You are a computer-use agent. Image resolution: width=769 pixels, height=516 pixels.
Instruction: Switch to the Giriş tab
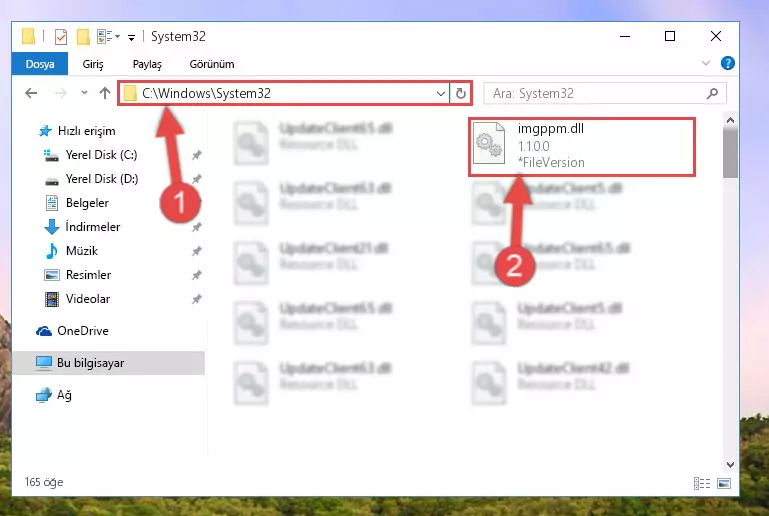pyautogui.click(x=93, y=64)
